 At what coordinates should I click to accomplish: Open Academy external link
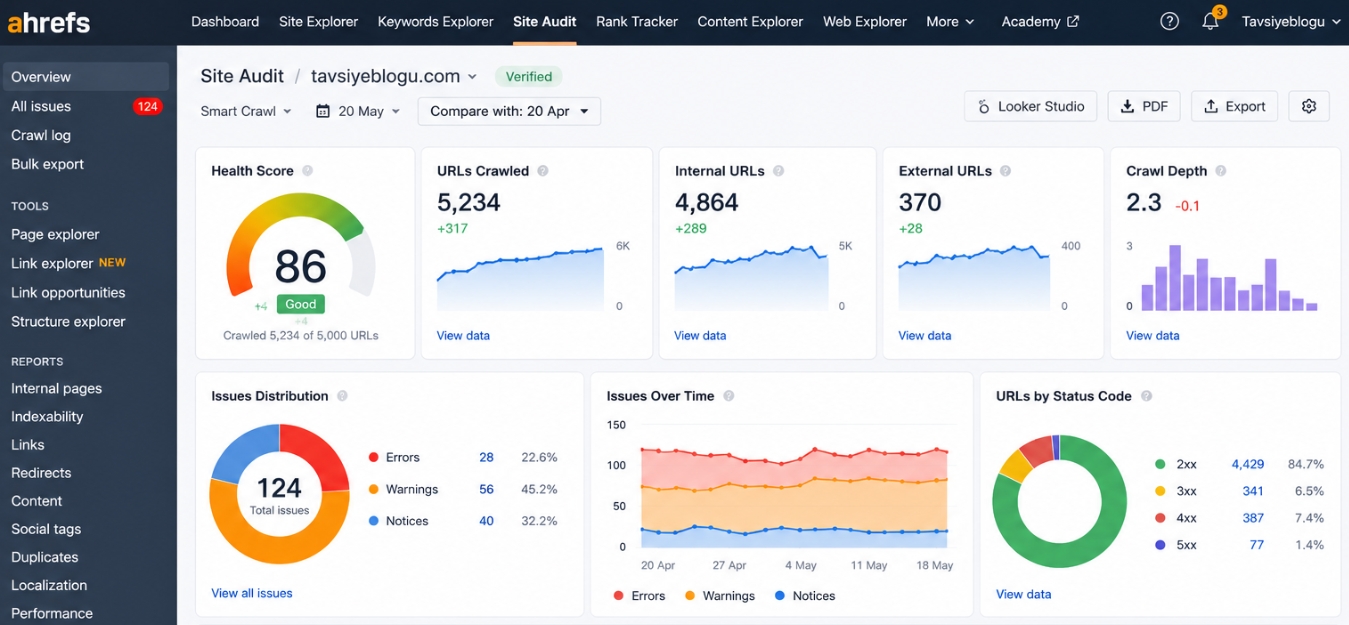tap(1040, 21)
